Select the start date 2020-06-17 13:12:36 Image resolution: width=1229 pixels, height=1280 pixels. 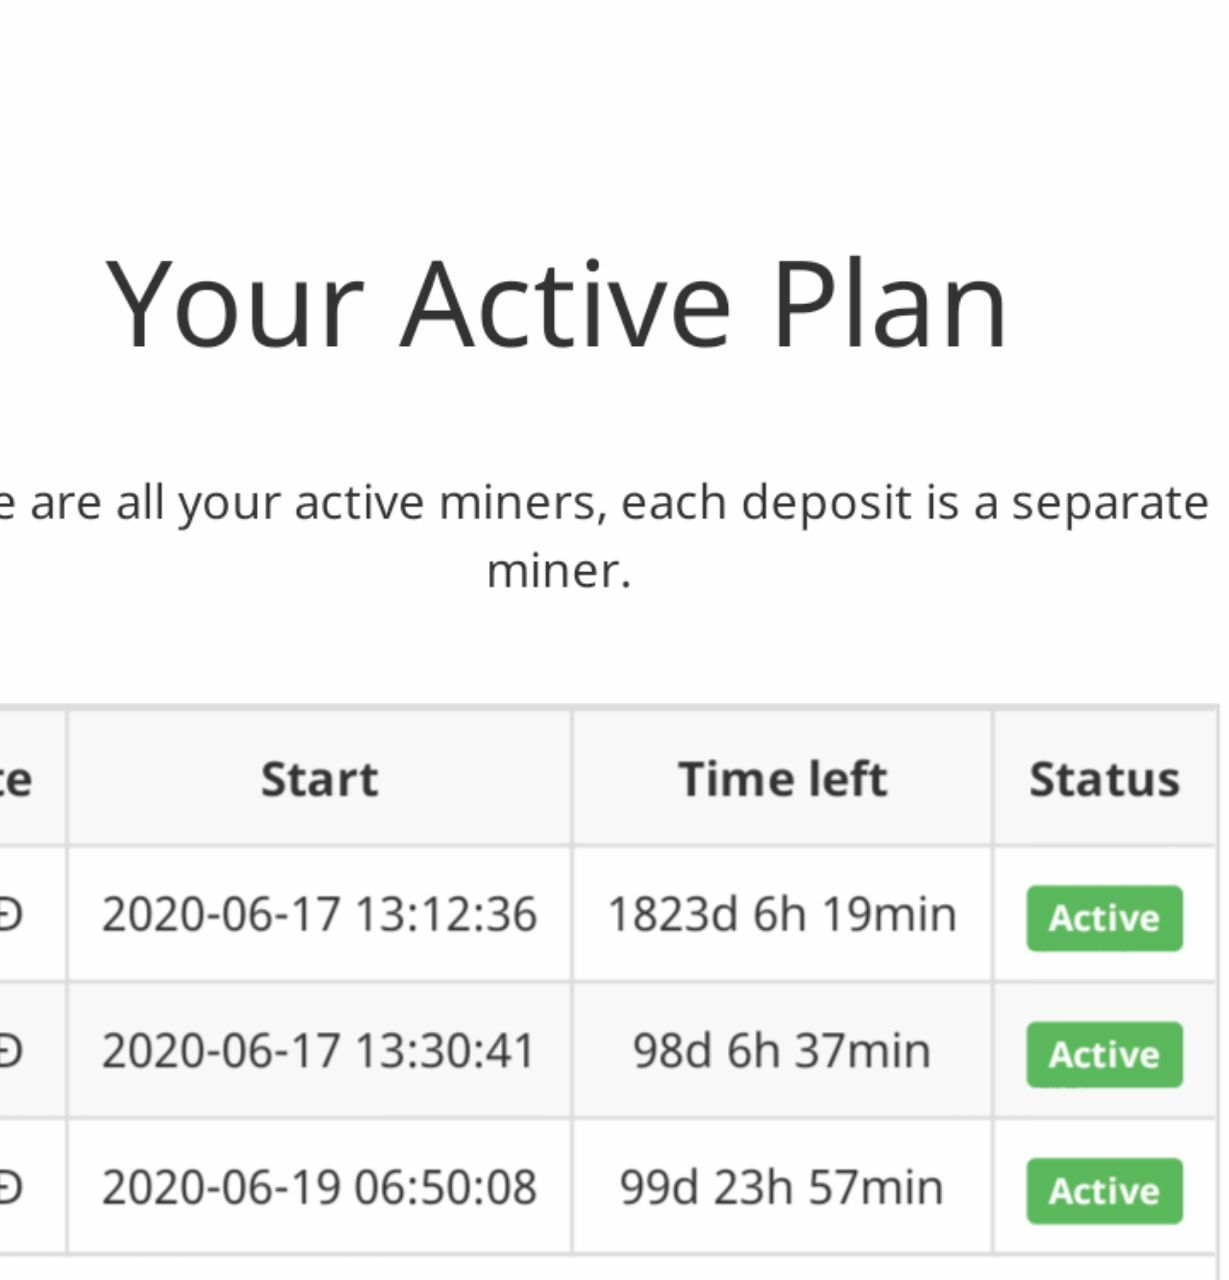pyautogui.click(x=319, y=914)
